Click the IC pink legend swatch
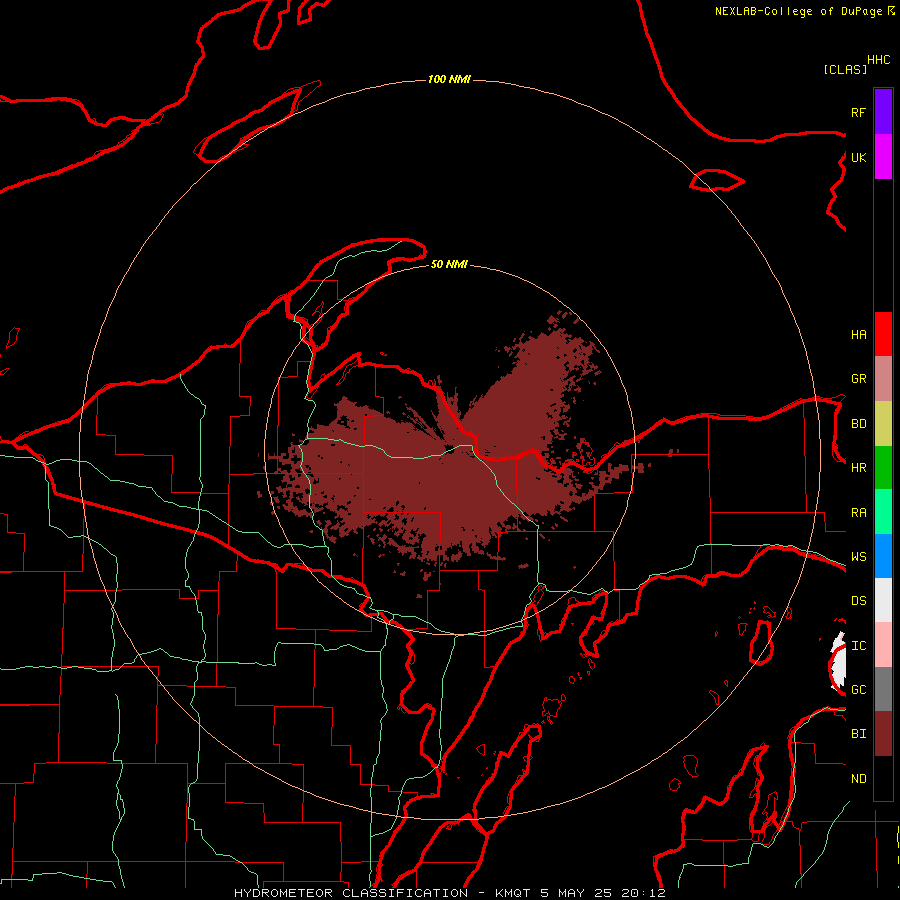This screenshot has width=900, height=900. 883,645
